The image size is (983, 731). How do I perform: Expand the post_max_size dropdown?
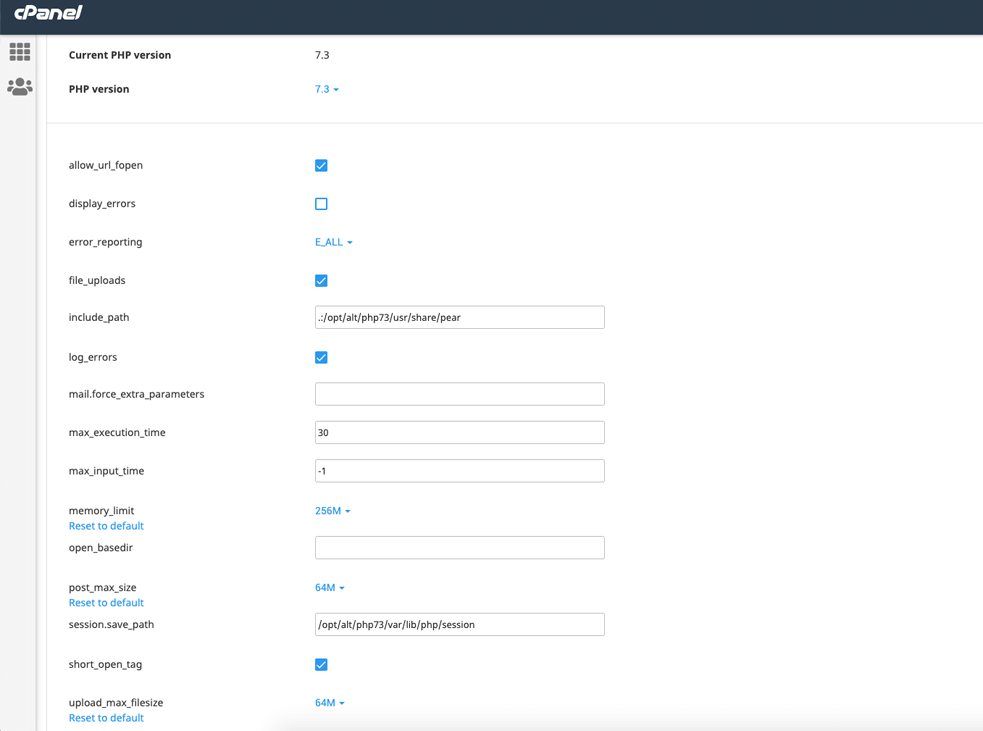[x=330, y=587]
